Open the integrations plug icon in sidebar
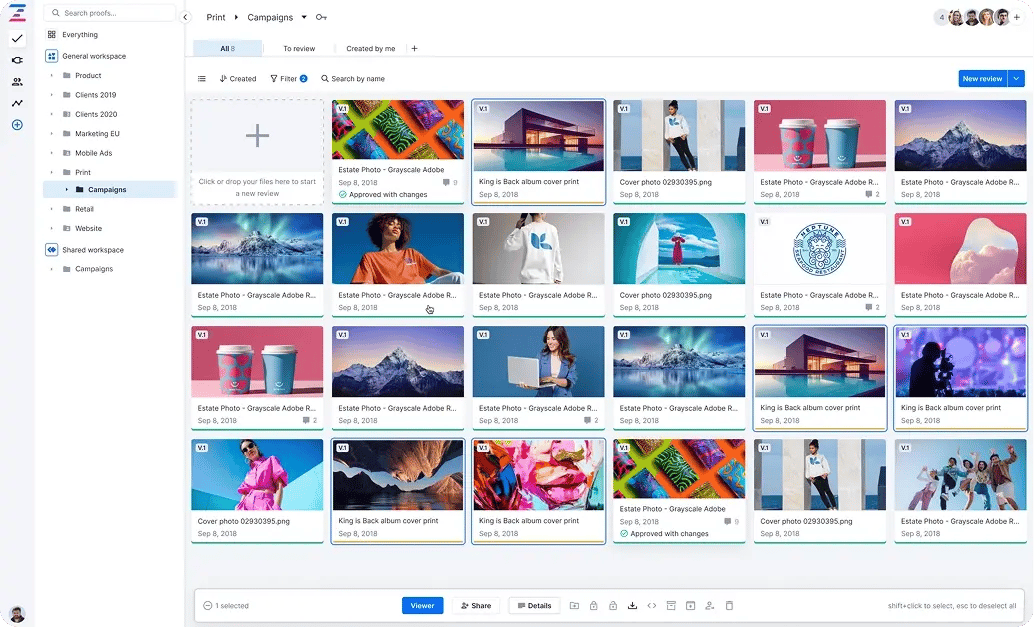This screenshot has height=627, width=1034. pyautogui.click(x=16, y=60)
